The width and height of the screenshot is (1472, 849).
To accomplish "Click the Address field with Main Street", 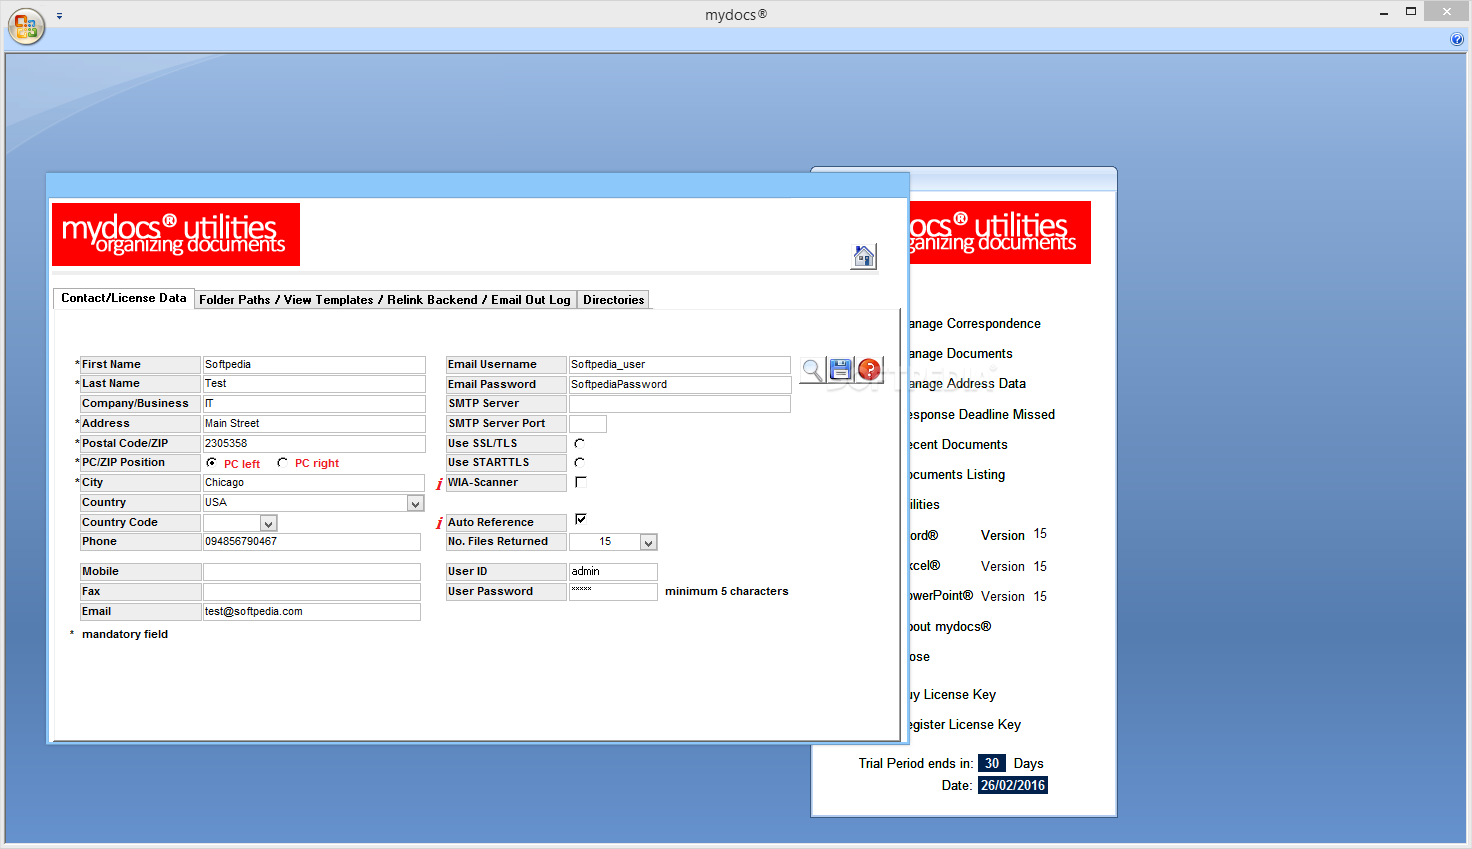I will pyautogui.click(x=314, y=424).
